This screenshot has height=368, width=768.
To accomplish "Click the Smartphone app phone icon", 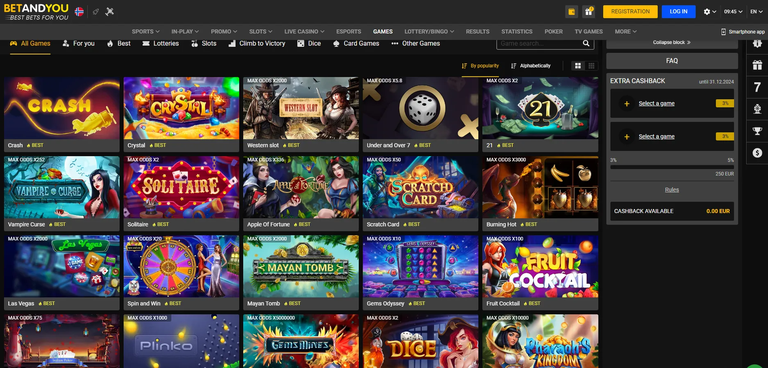I will point(724,32).
